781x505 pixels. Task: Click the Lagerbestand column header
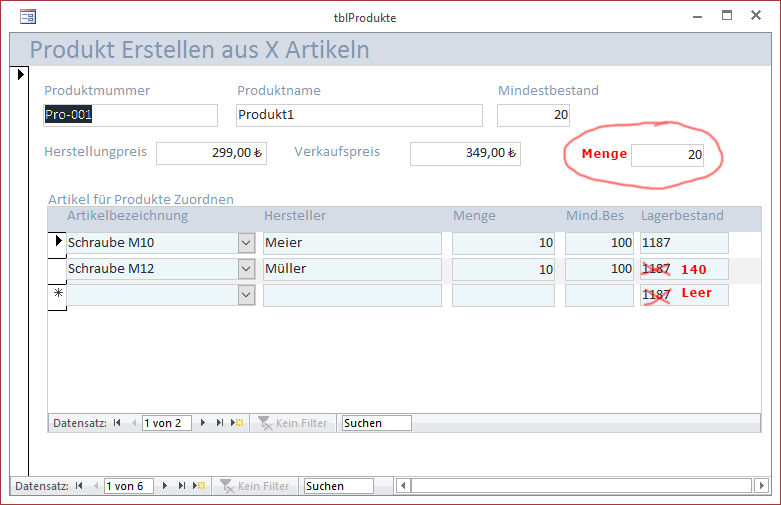point(682,216)
